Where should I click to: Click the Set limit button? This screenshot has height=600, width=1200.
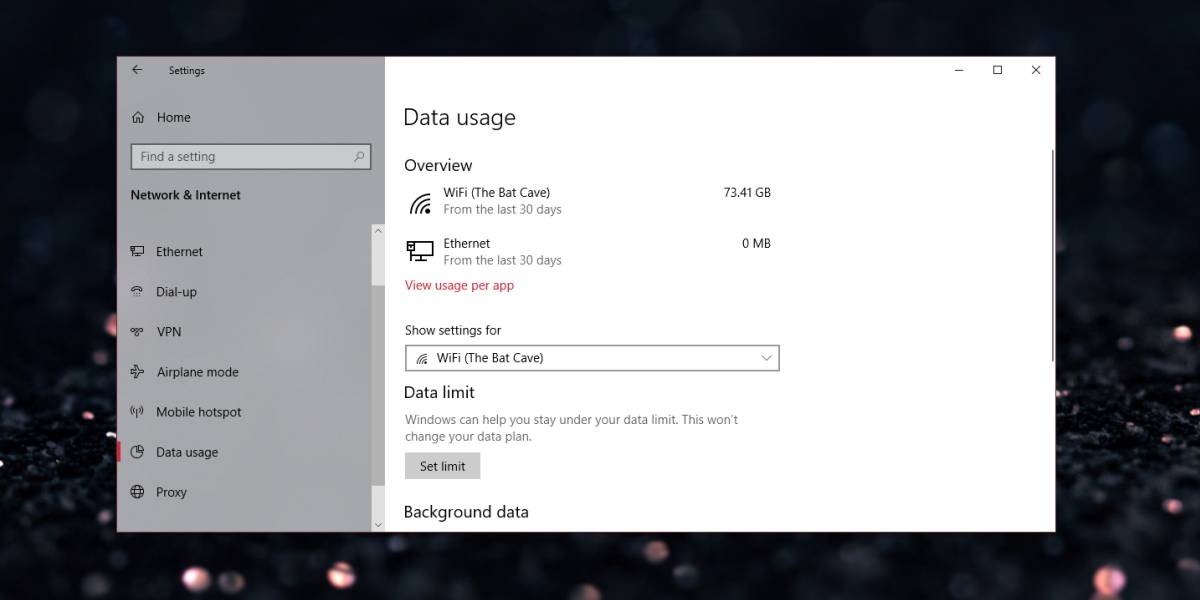pyautogui.click(x=442, y=466)
